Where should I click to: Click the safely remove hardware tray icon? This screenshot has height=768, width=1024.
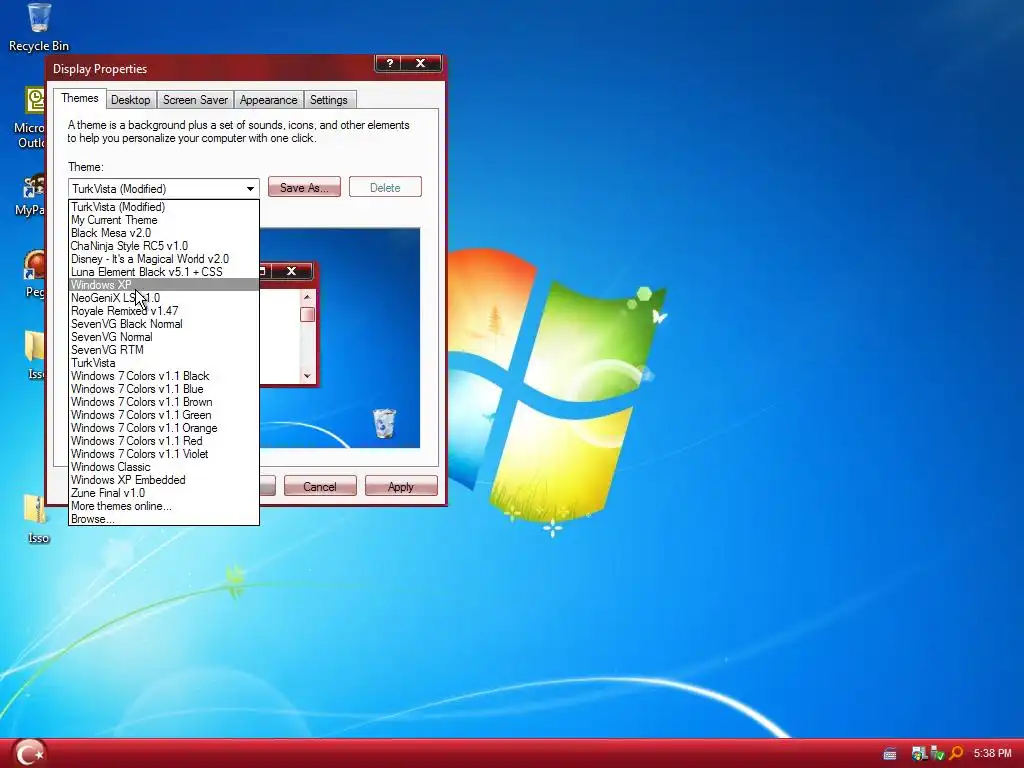pos(938,754)
